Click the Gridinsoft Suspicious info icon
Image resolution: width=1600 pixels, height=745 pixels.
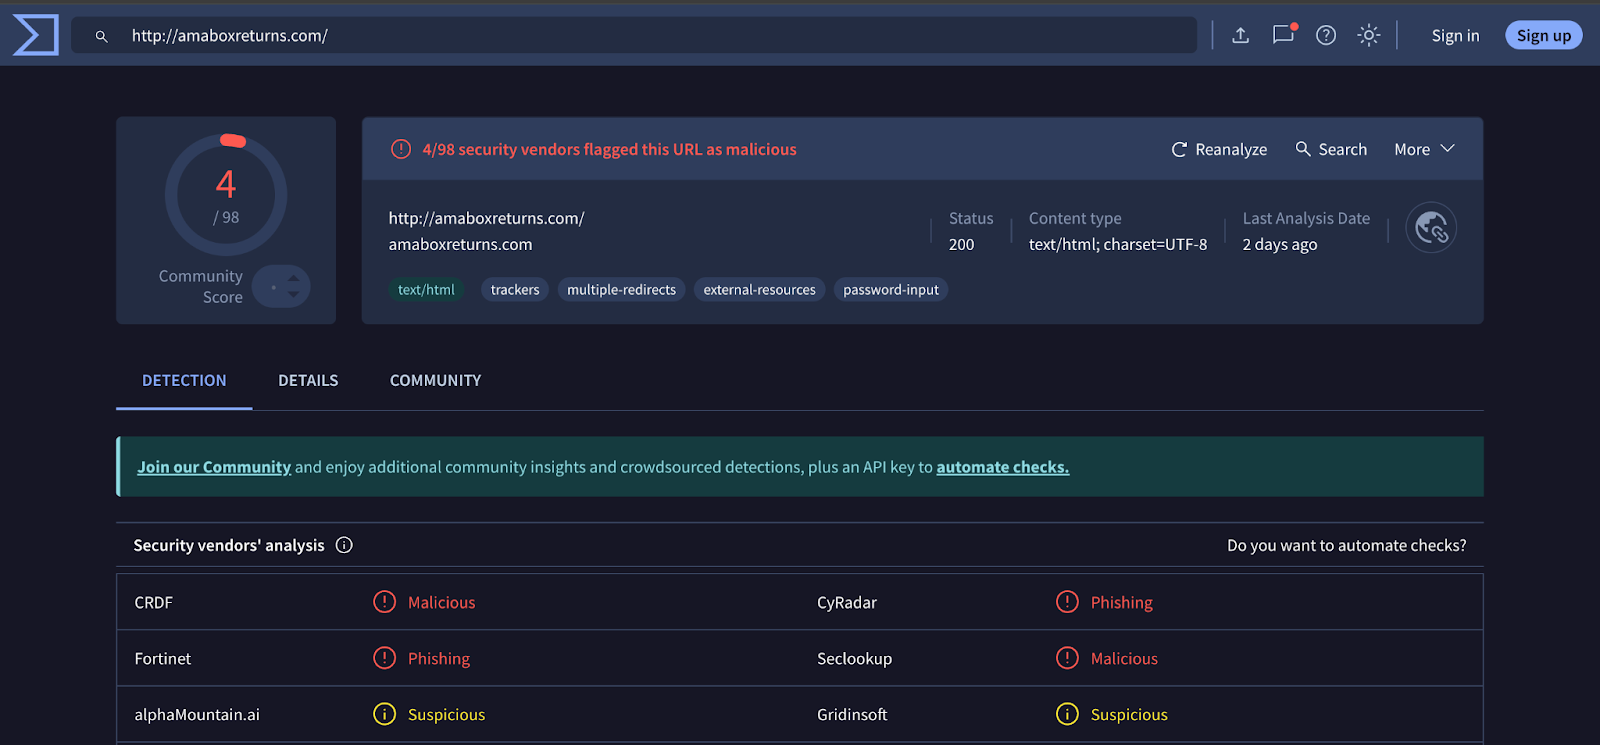click(x=1067, y=714)
